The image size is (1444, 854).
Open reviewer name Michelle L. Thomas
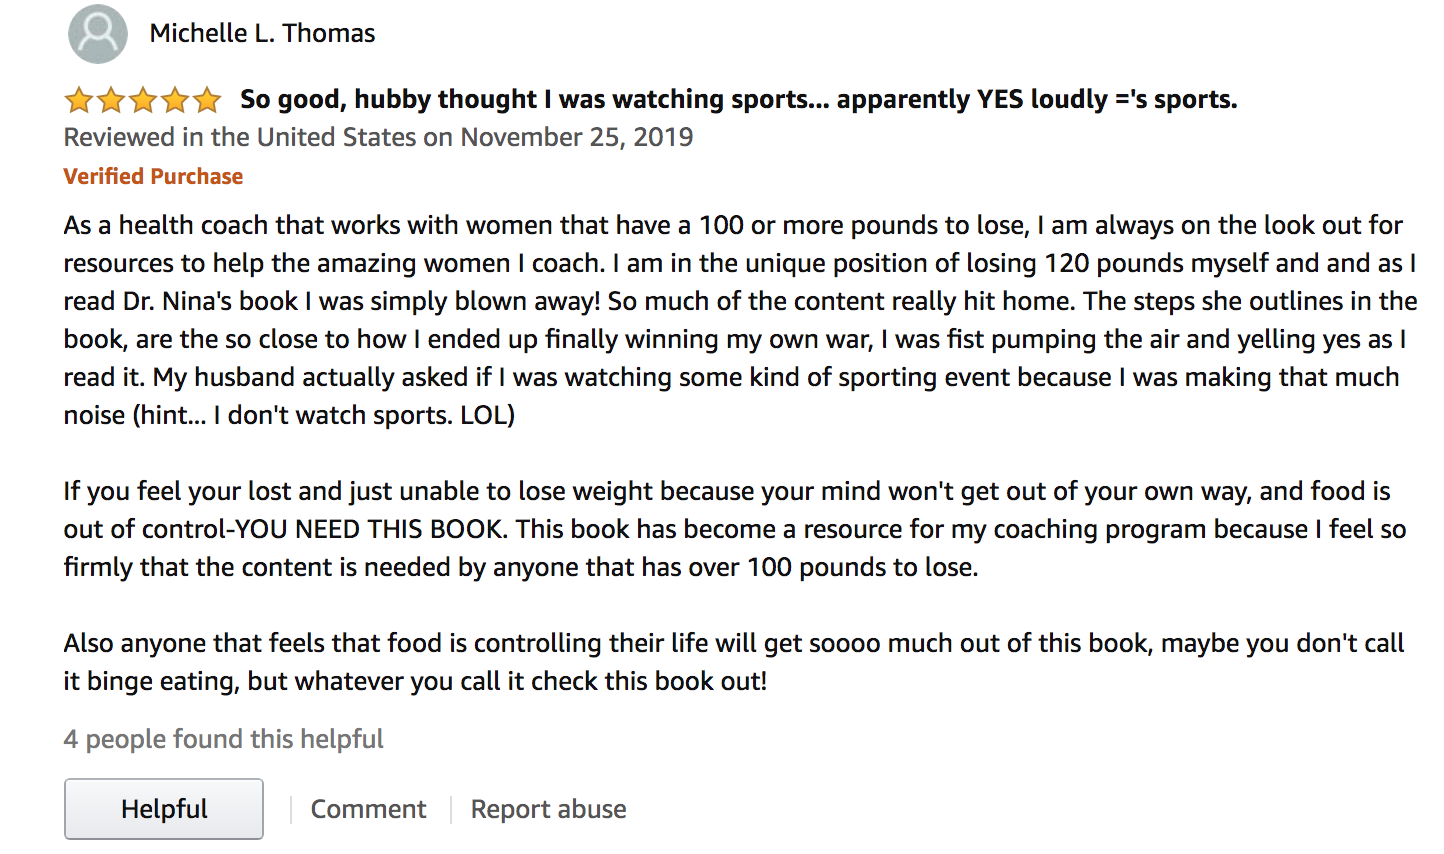pos(262,33)
